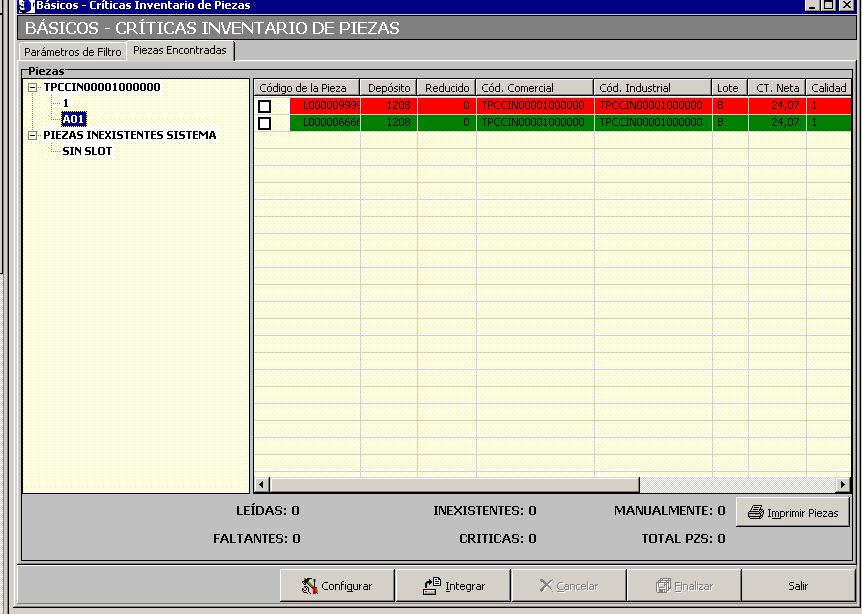Viewport: 862px width, 614px height.
Task: Select the A01 tree item
Action: pos(74,119)
